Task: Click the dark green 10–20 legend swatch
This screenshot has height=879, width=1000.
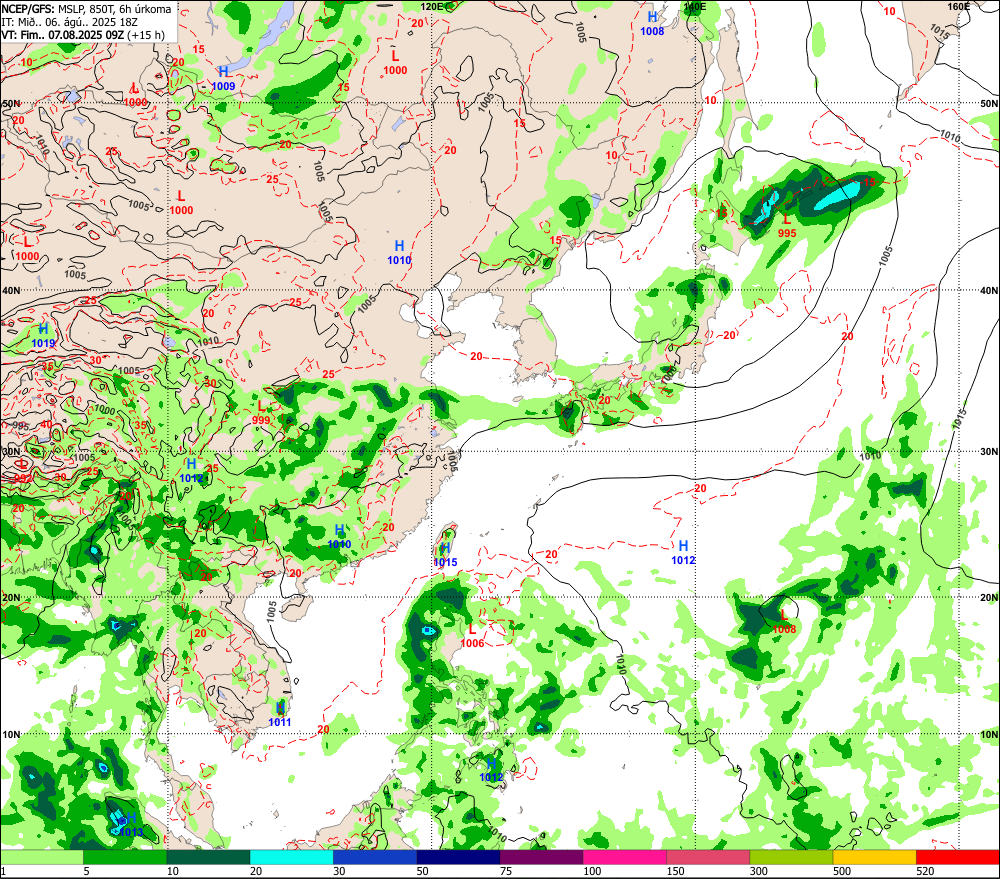Action: pos(209,857)
